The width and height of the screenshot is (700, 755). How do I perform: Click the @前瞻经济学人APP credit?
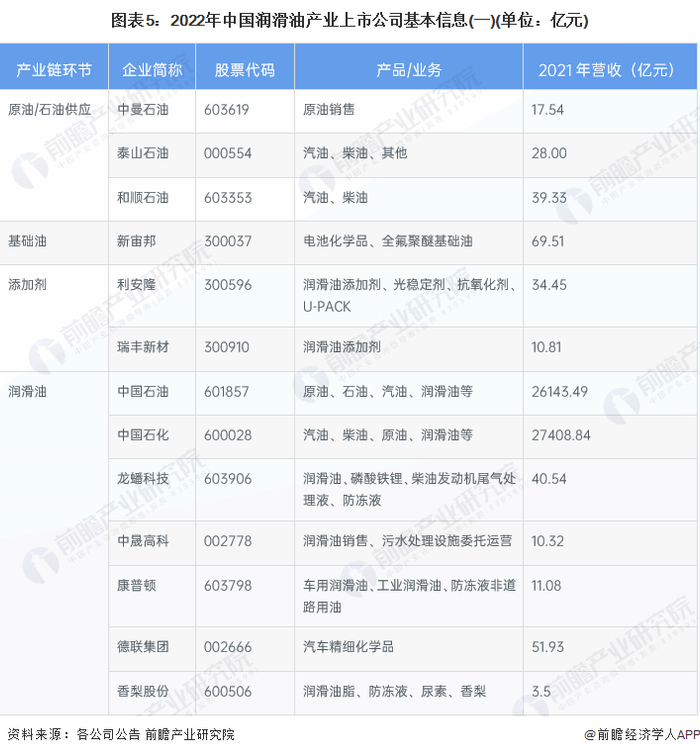641,735
